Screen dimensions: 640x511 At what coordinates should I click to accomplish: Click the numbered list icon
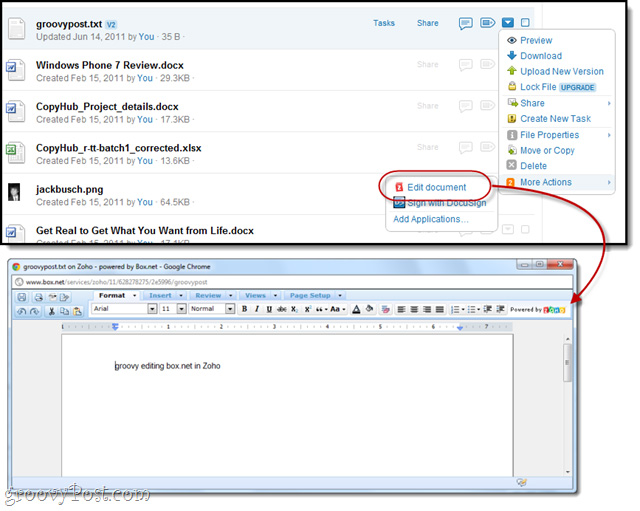click(x=457, y=309)
